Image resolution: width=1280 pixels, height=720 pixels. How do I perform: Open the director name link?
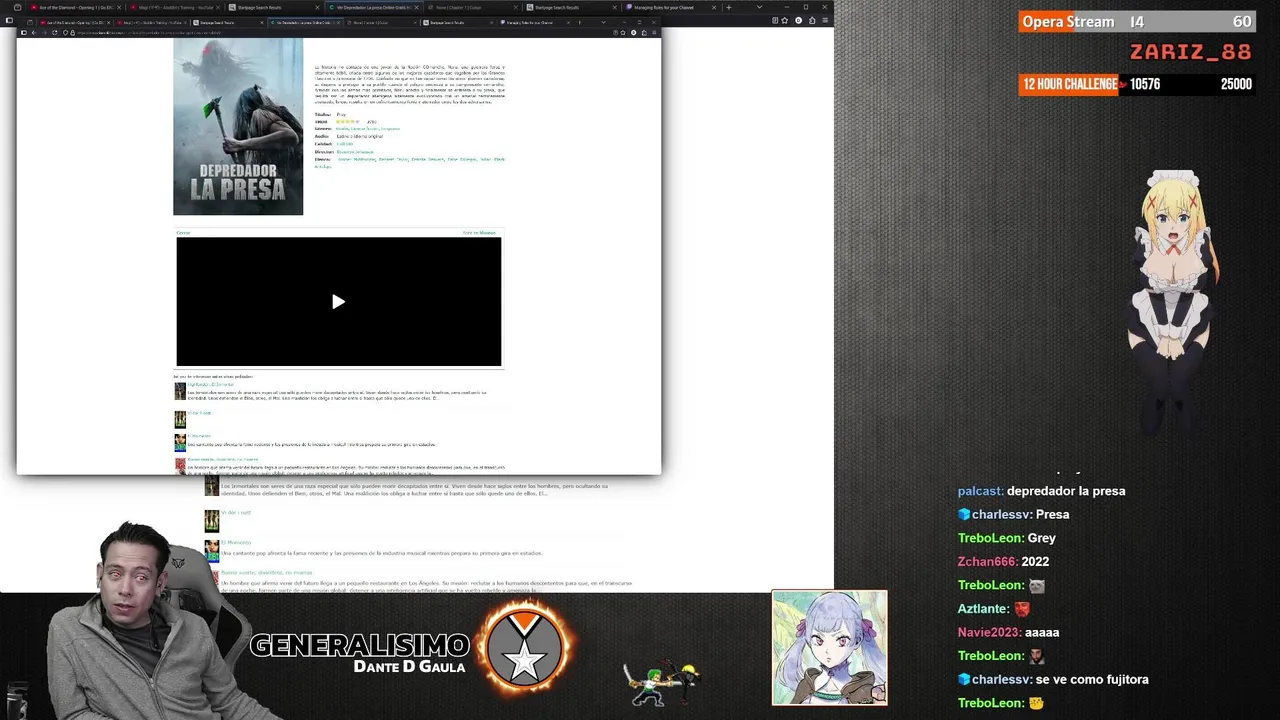(355, 151)
